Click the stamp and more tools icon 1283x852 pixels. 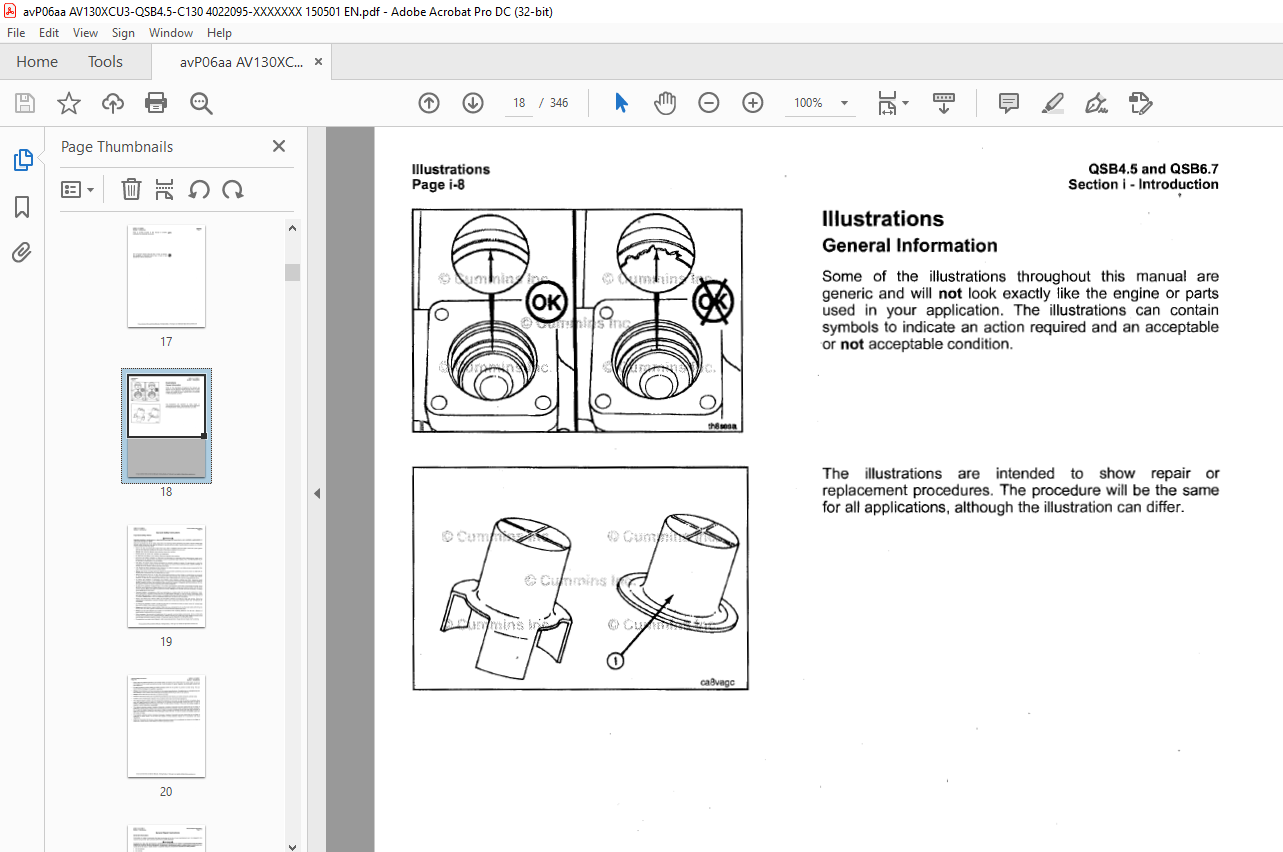pos(1140,103)
